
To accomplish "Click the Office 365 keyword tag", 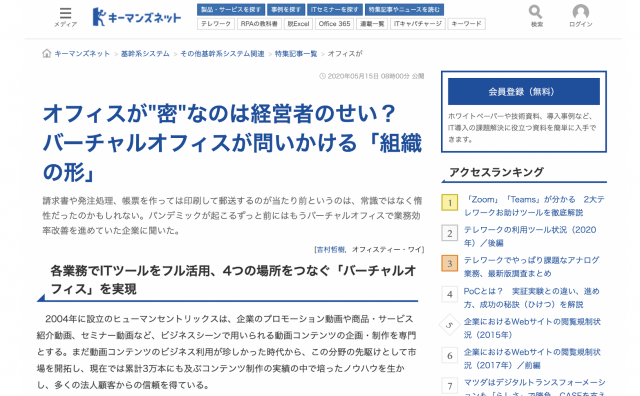I will tap(334, 24).
